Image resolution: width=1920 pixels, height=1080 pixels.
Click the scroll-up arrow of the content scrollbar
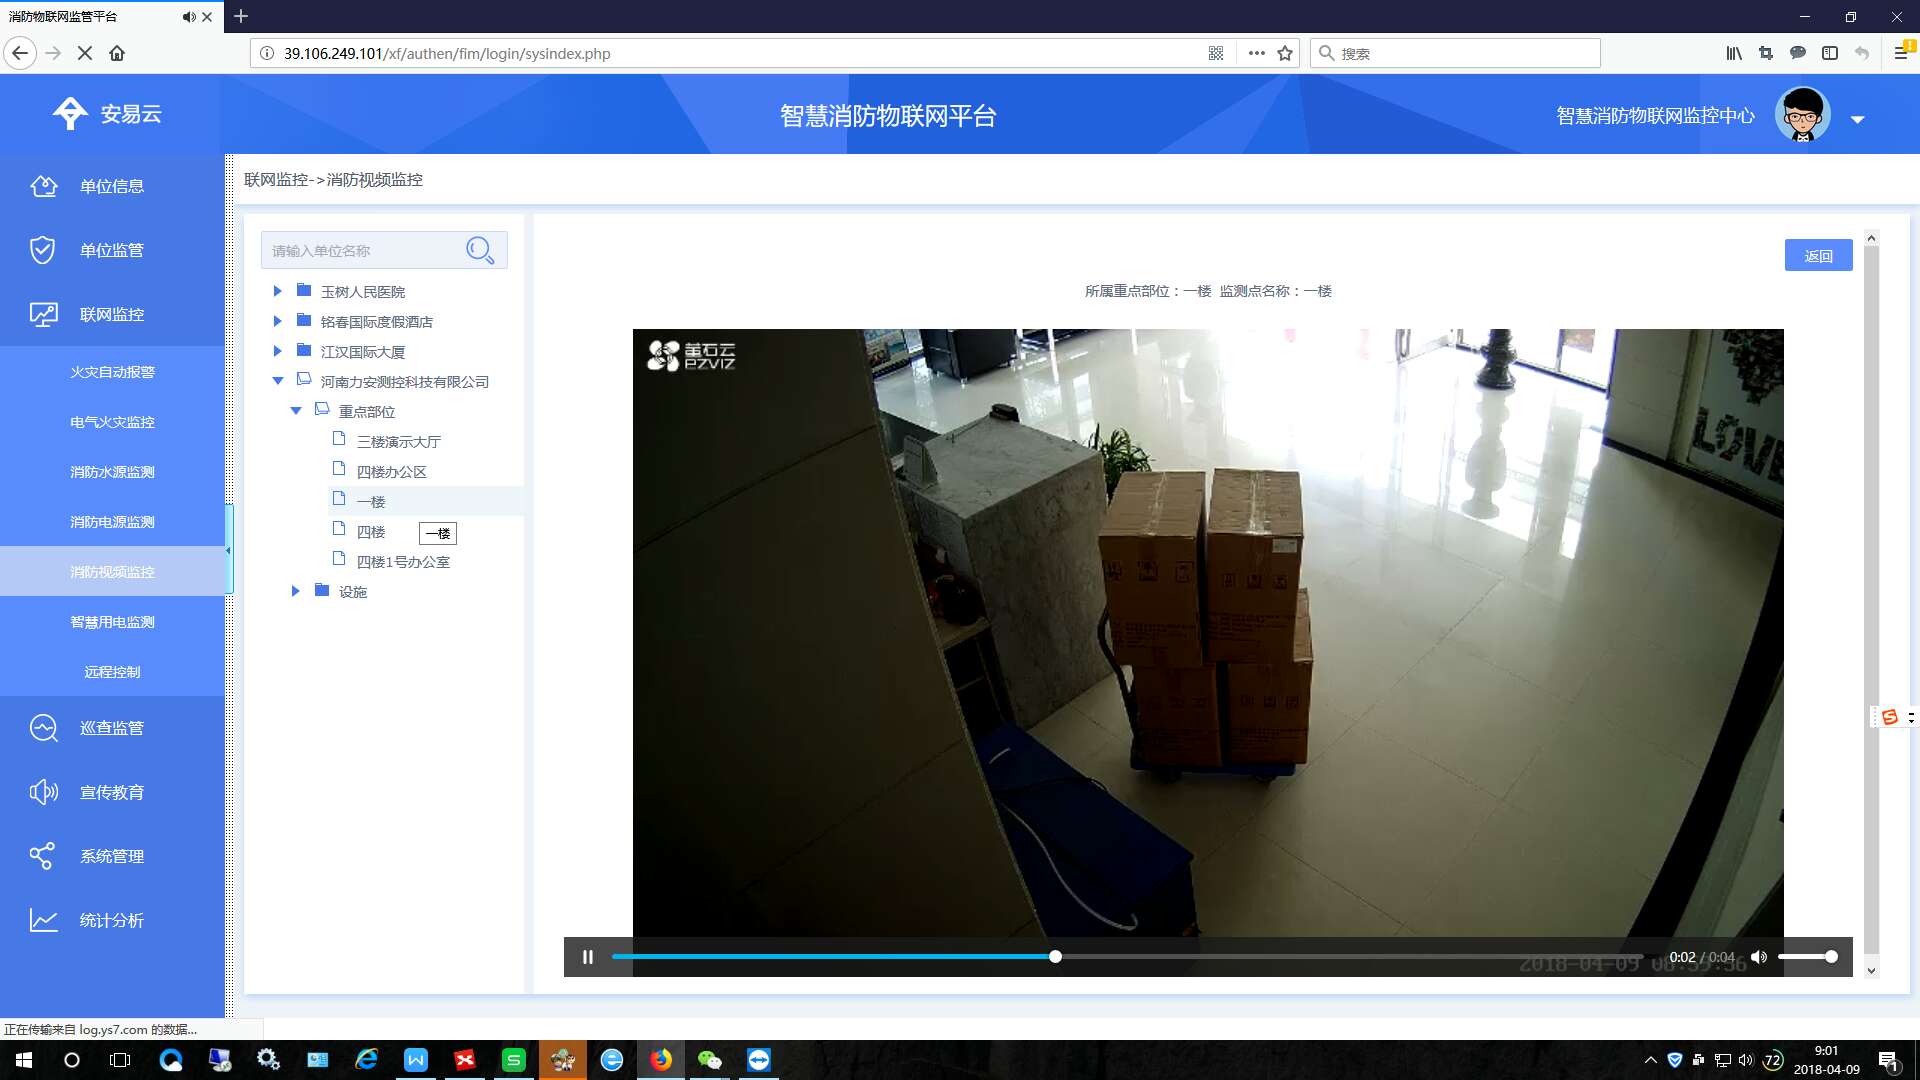(x=1871, y=239)
